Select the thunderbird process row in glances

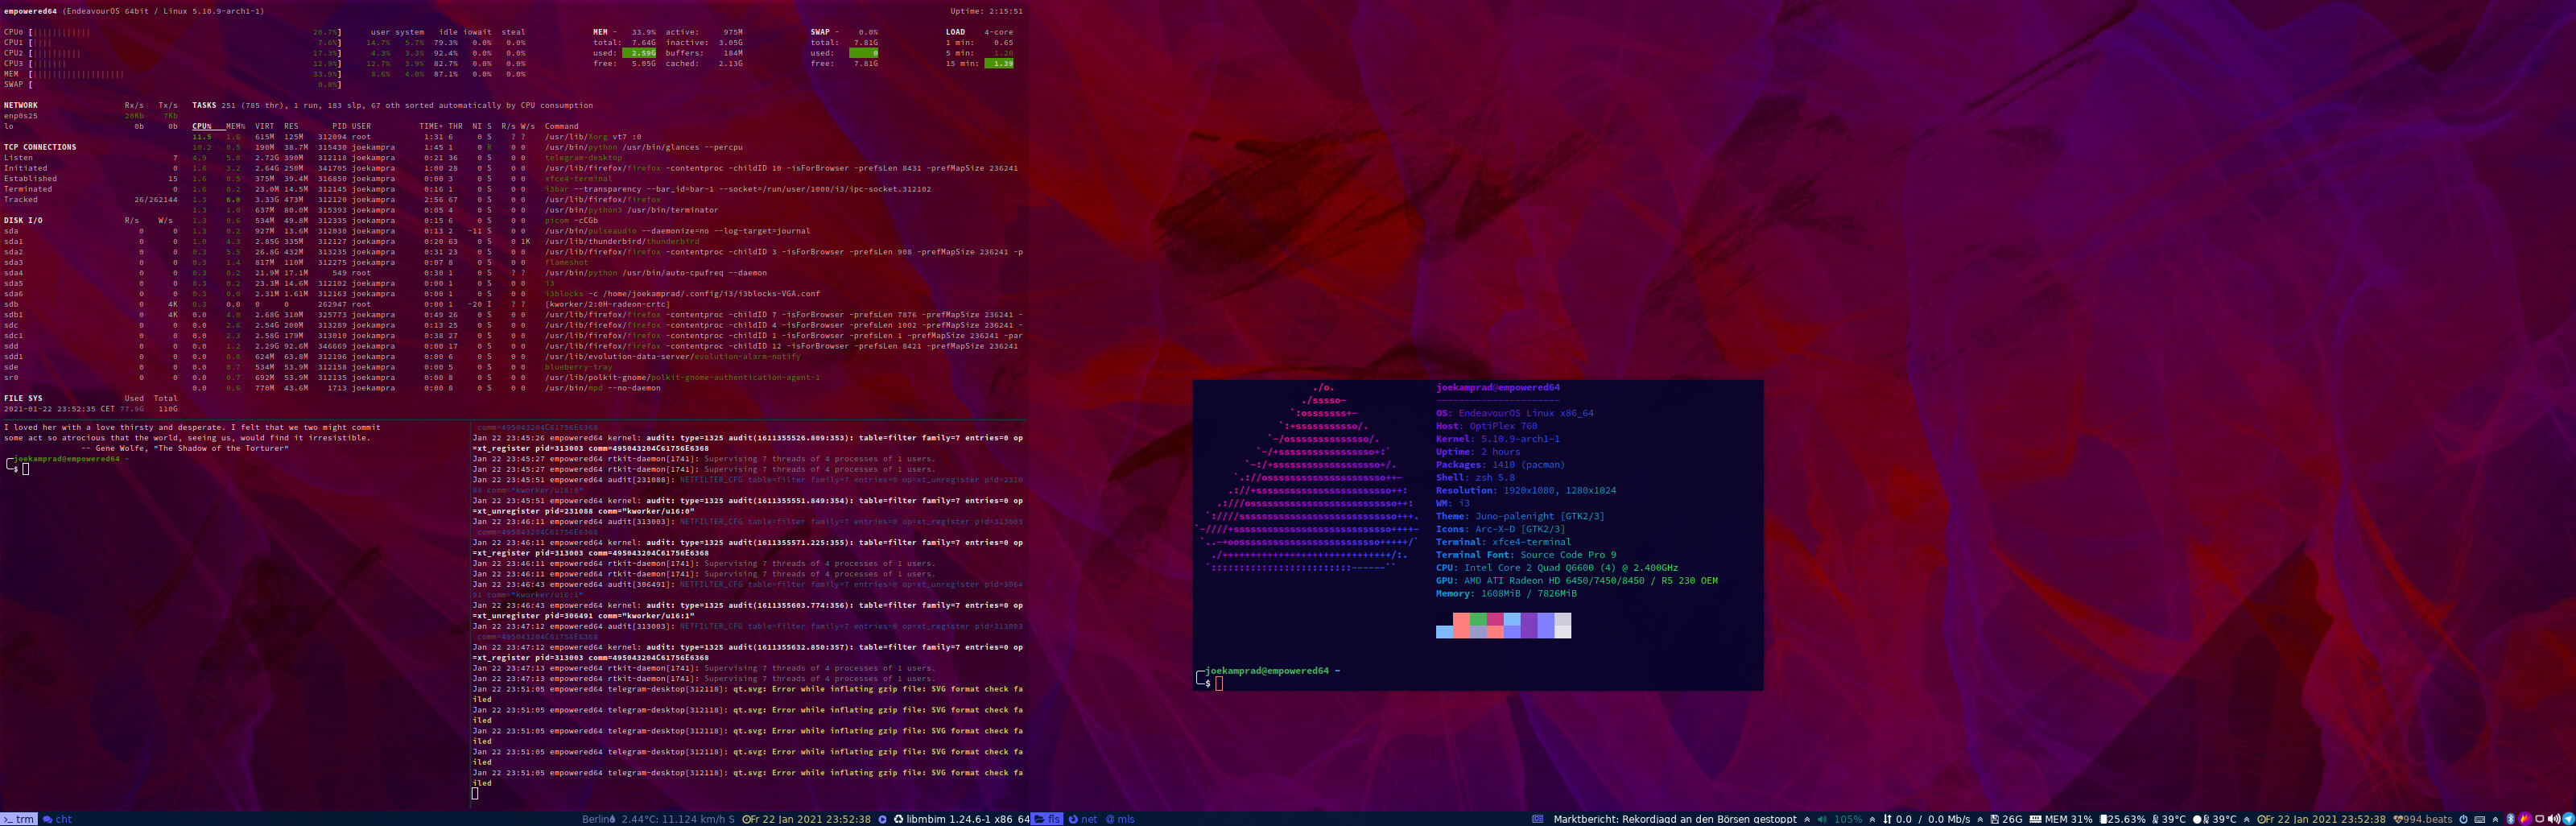point(607,241)
